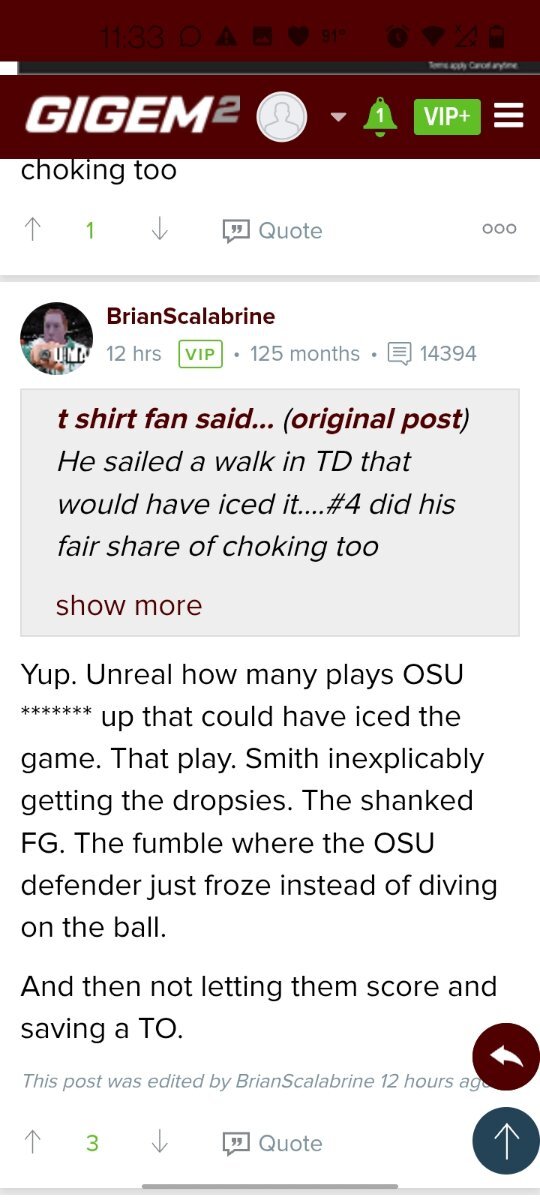Downvote BrianScalabrine's post
The width and height of the screenshot is (540, 1200).
pyautogui.click(x=159, y=1143)
